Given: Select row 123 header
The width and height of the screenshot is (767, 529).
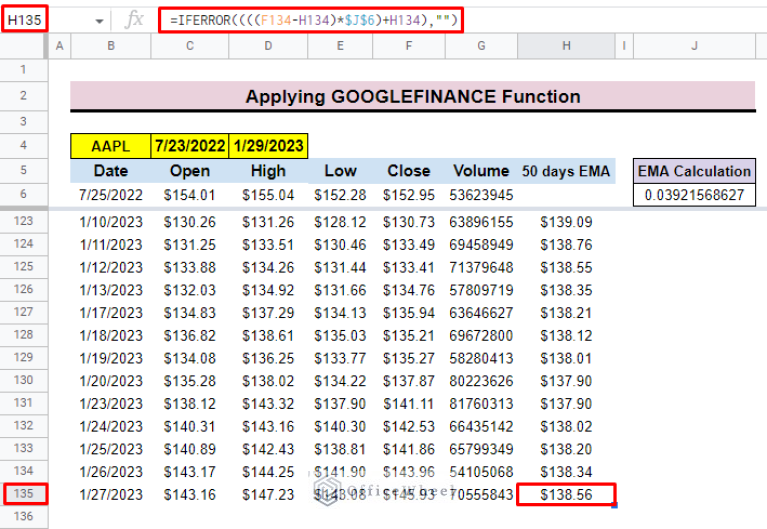Looking at the screenshot, I should point(23,221).
